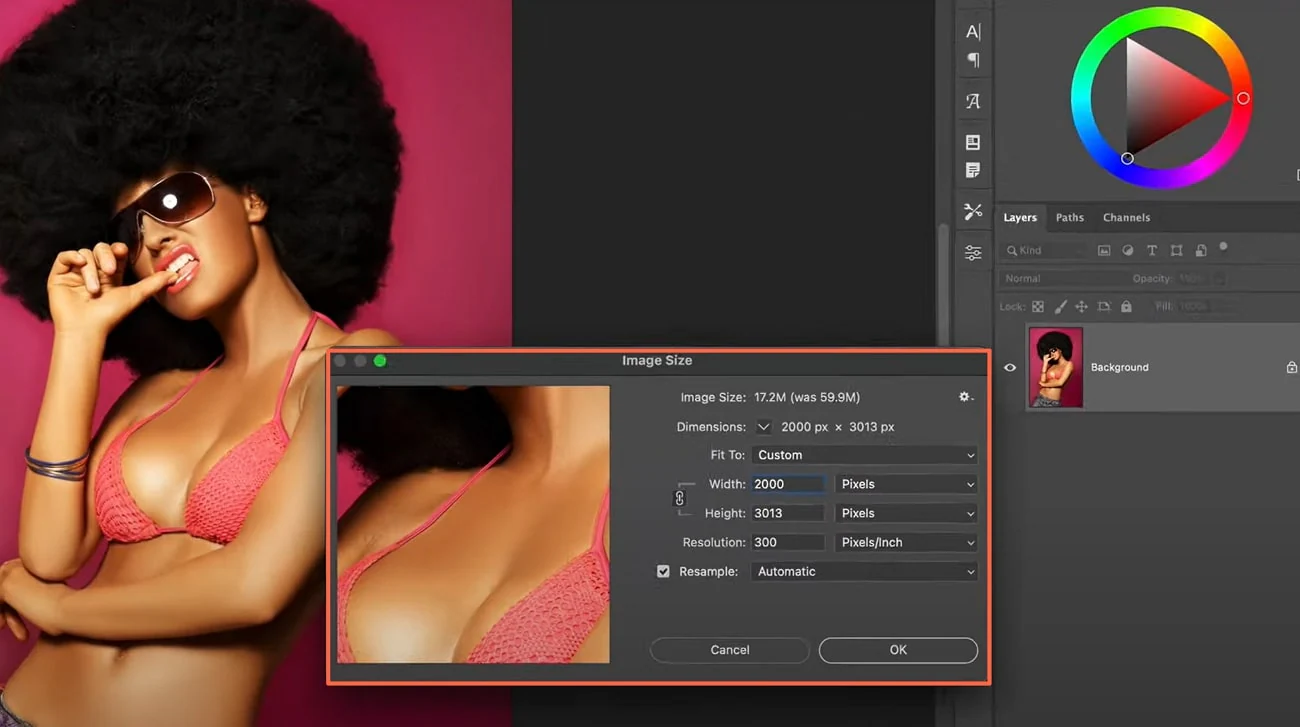Confirm resize with OK button
1300x727 pixels.
(898, 650)
